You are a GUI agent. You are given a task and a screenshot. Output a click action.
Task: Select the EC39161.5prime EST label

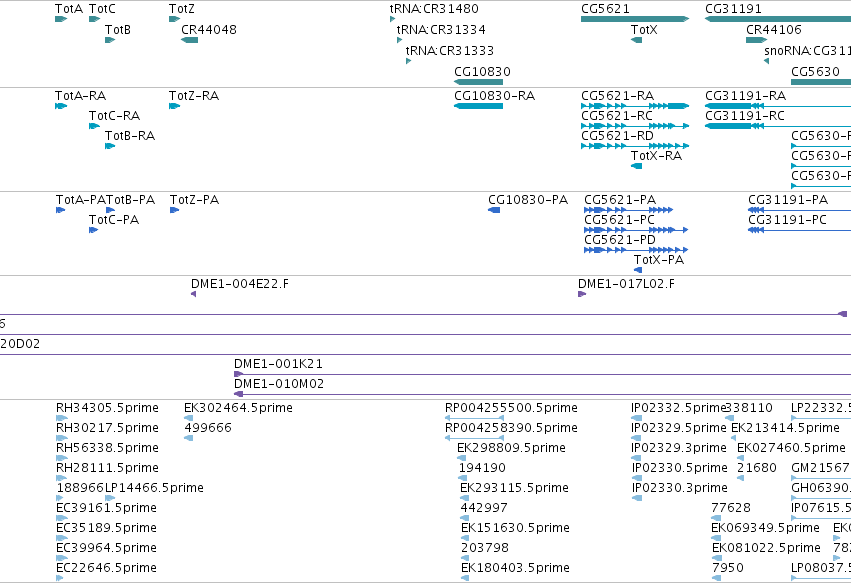point(106,508)
